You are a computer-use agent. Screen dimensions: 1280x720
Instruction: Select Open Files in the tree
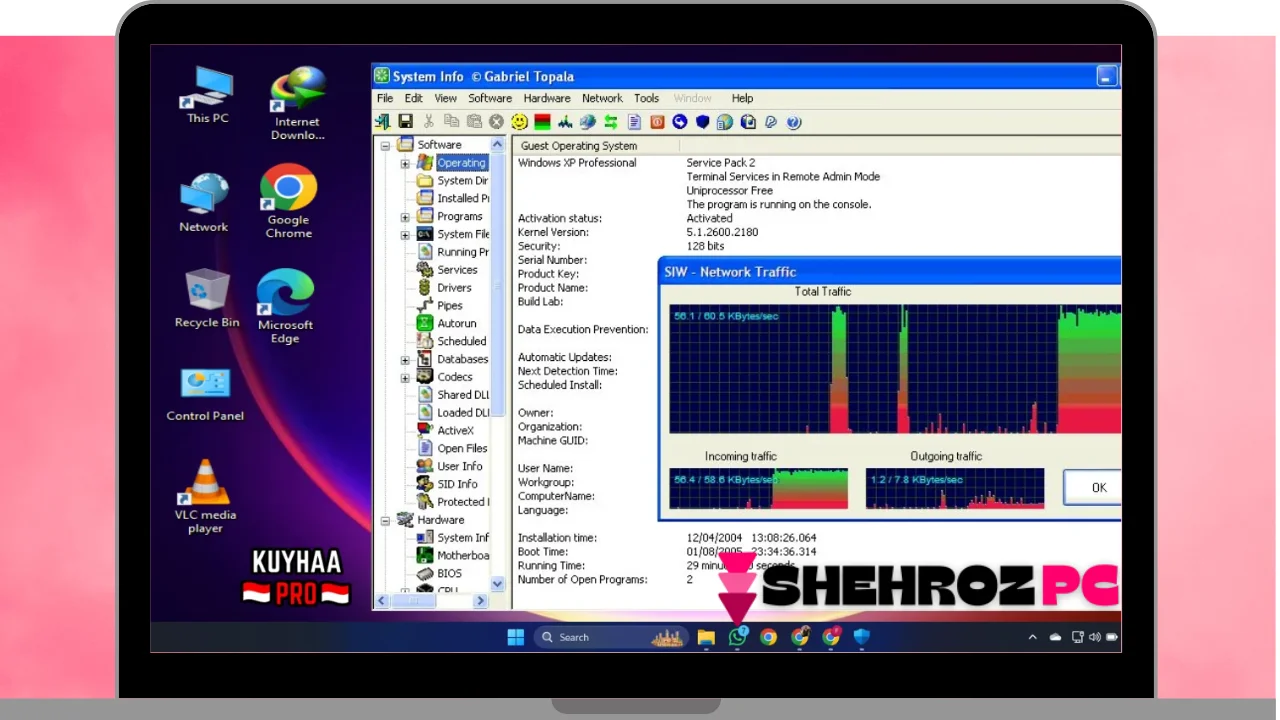tap(462, 449)
